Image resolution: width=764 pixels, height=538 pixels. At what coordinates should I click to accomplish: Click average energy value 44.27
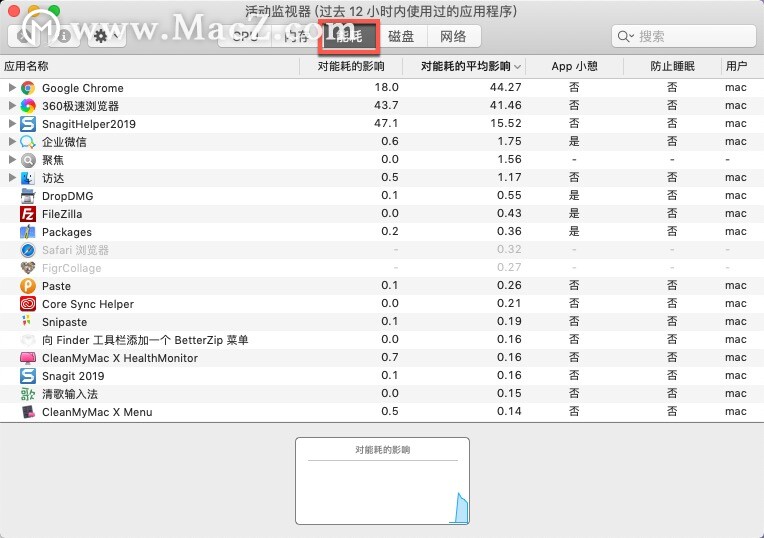click(506, 87)
